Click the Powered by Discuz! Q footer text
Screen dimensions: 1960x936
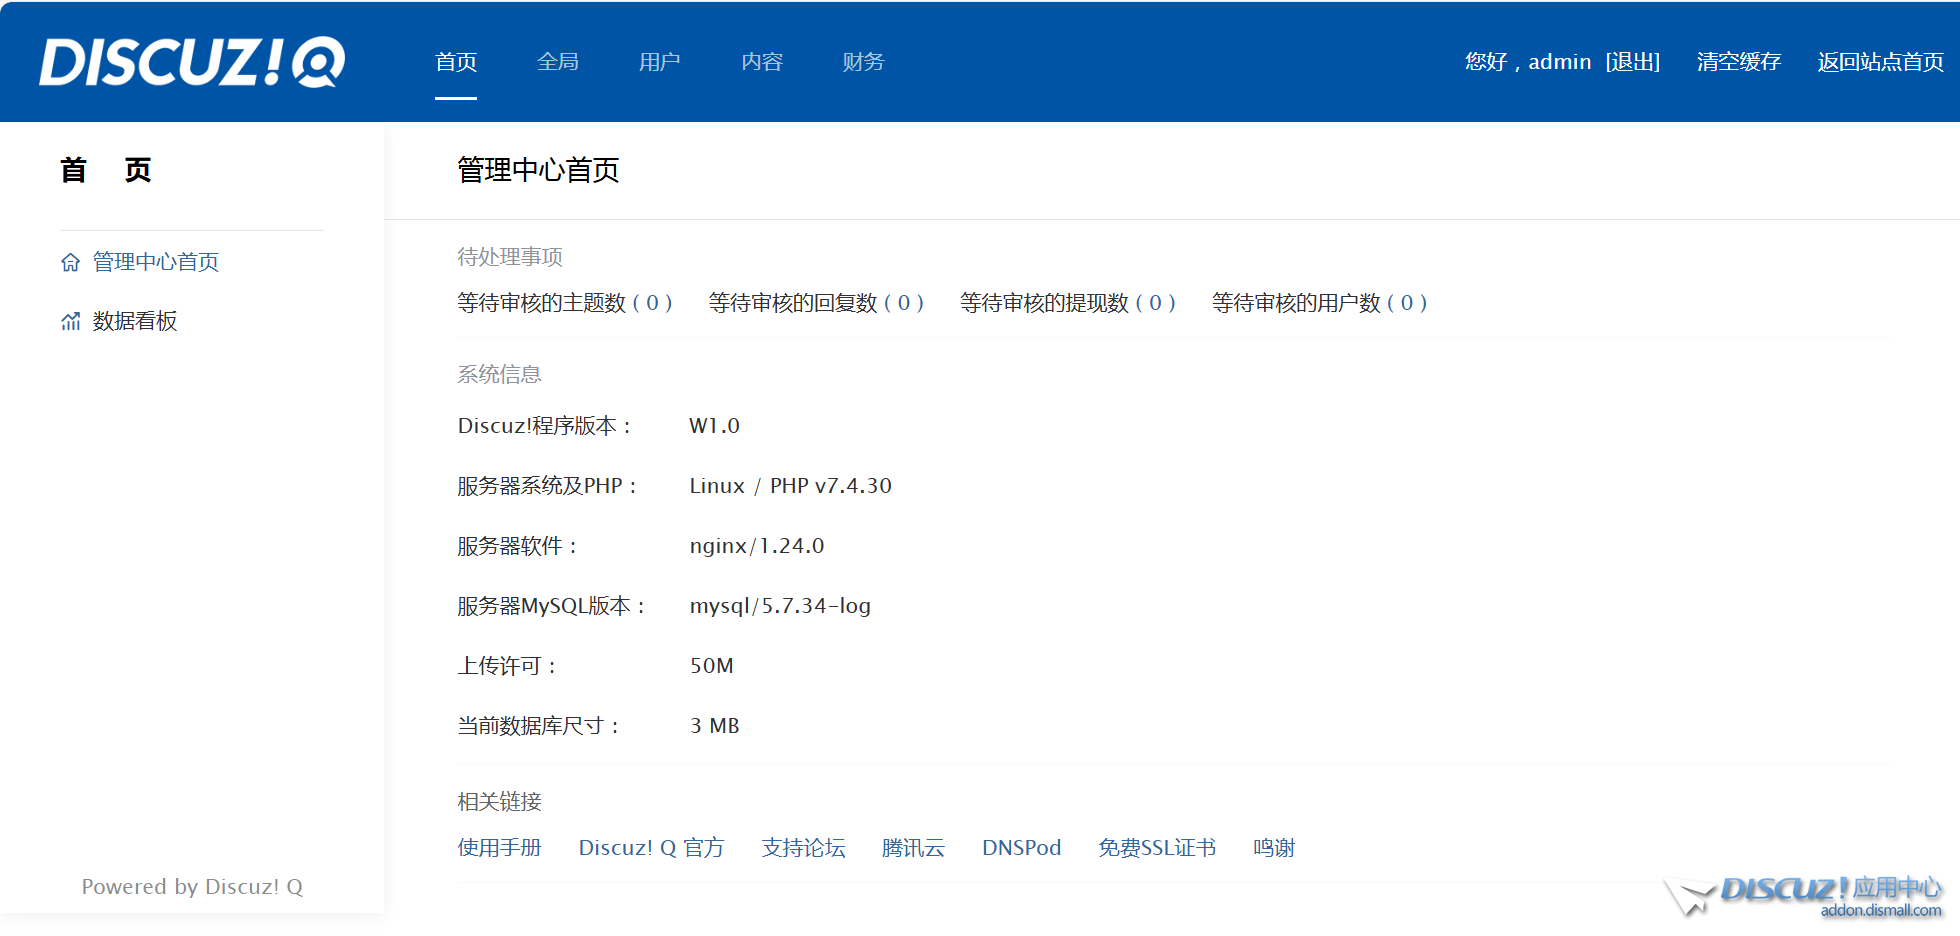[x=192, y=887]
